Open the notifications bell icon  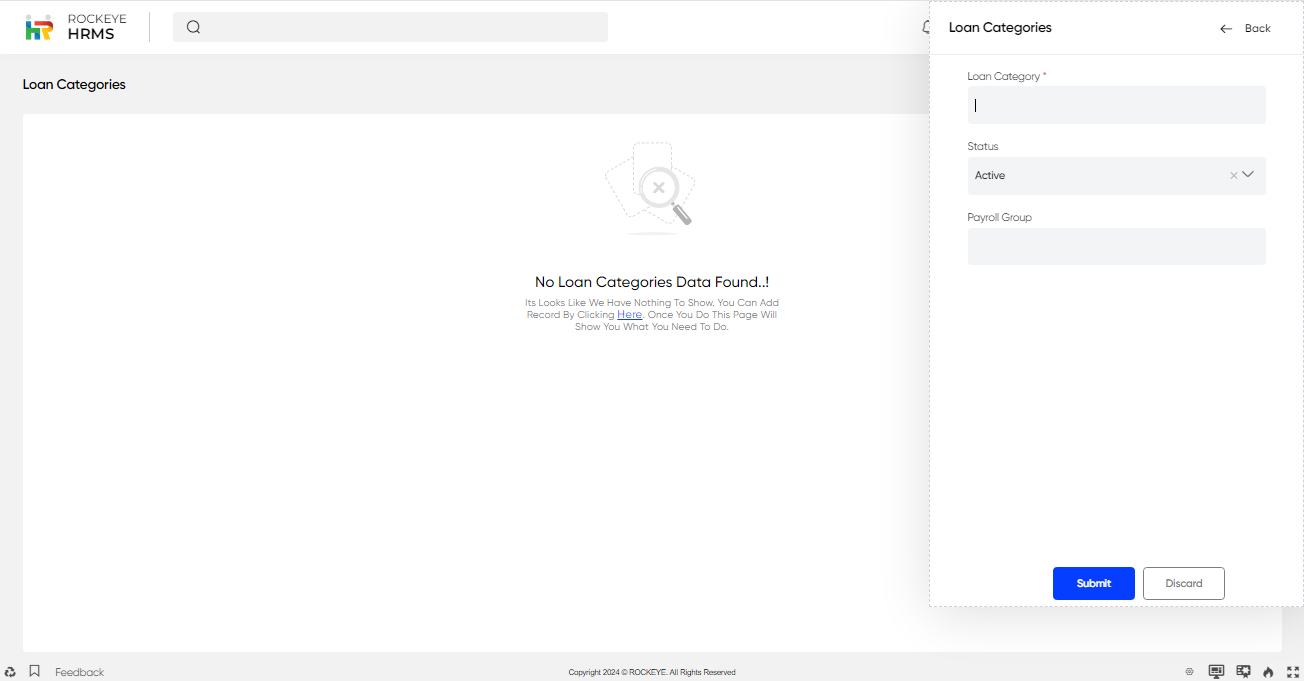[x=925, y=27]
